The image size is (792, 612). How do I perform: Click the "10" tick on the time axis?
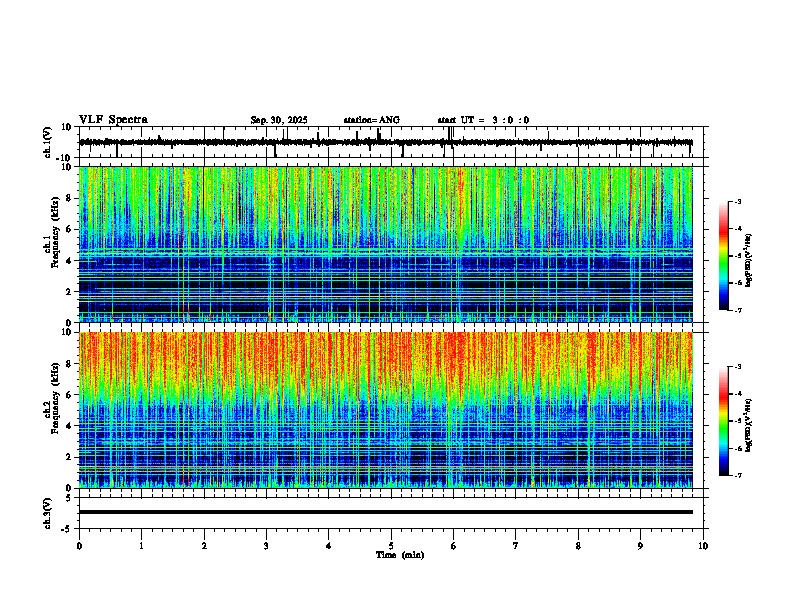click(x=703, y=546)
